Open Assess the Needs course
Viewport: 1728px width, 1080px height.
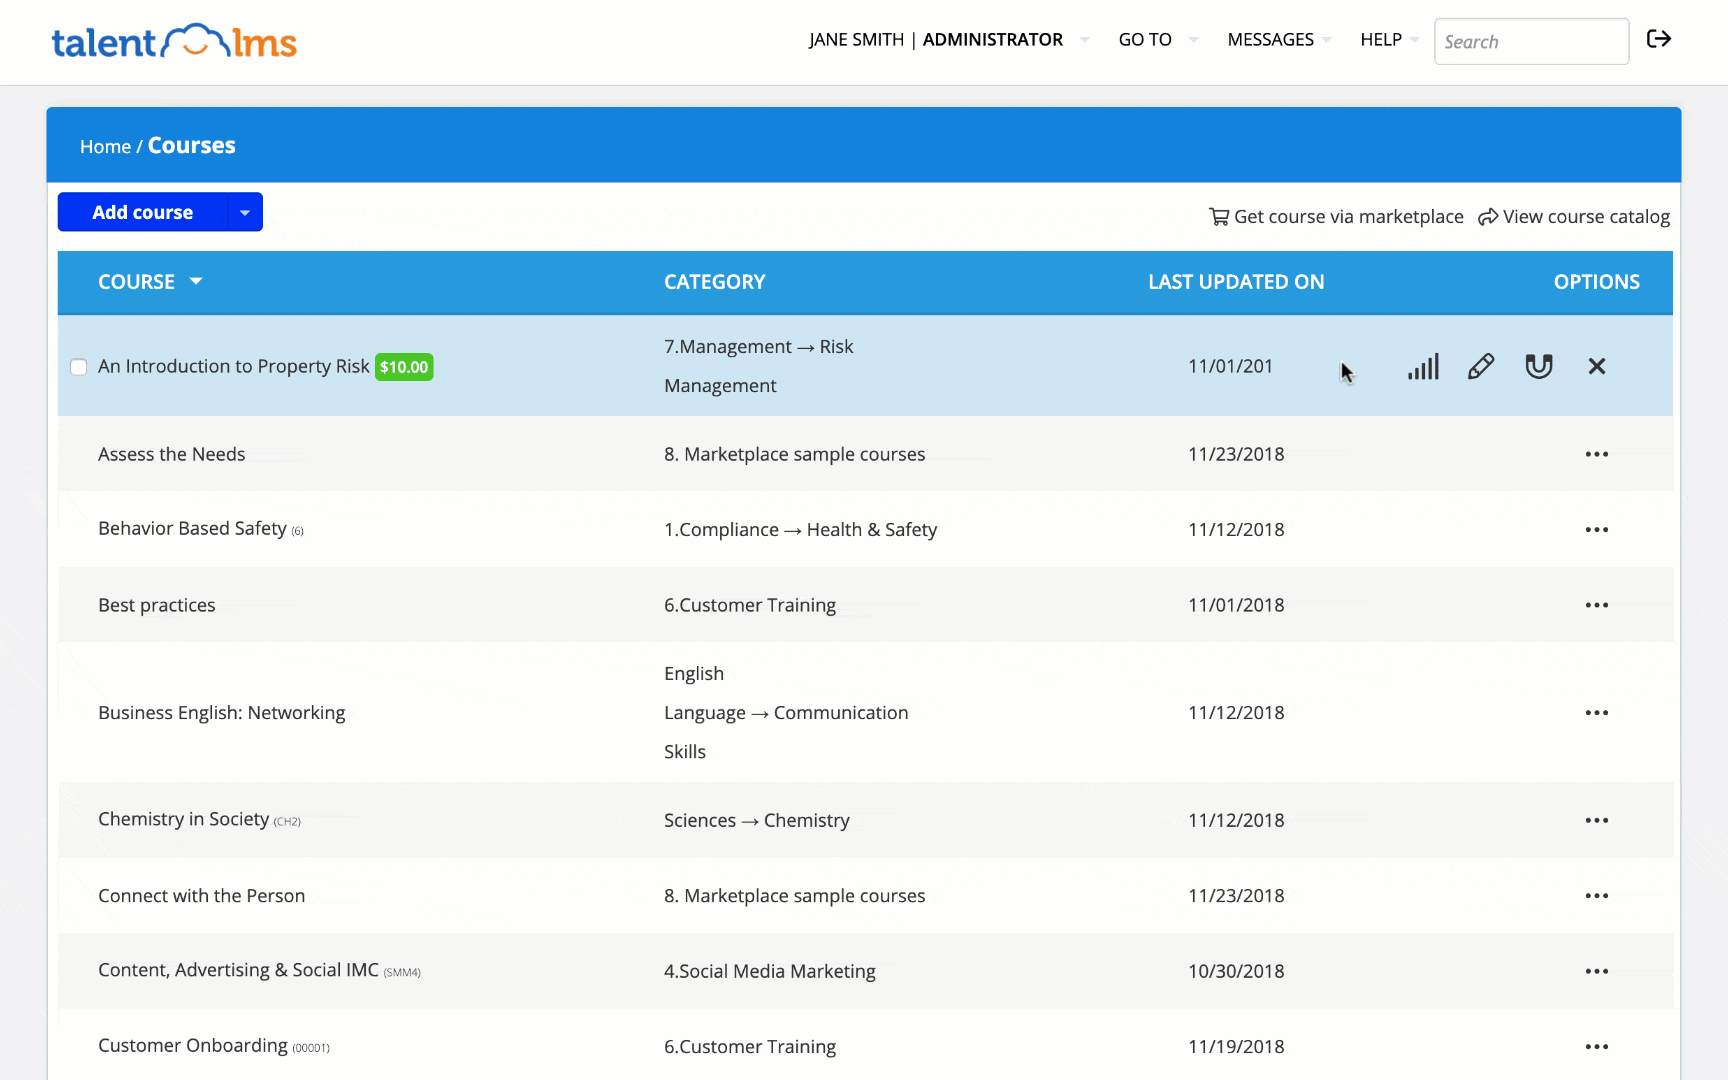(171, 454)
